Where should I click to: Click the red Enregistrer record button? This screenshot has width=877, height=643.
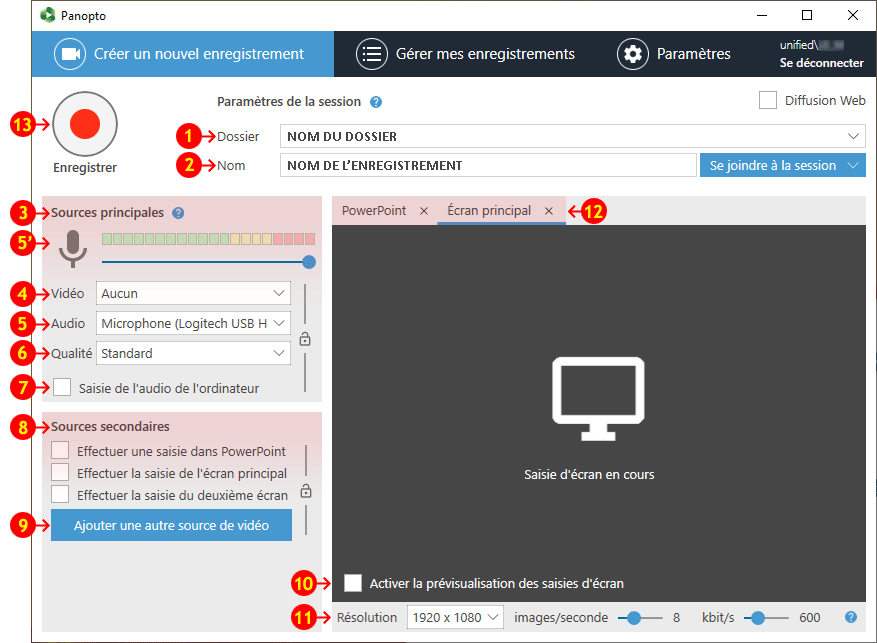click(85, 124)
